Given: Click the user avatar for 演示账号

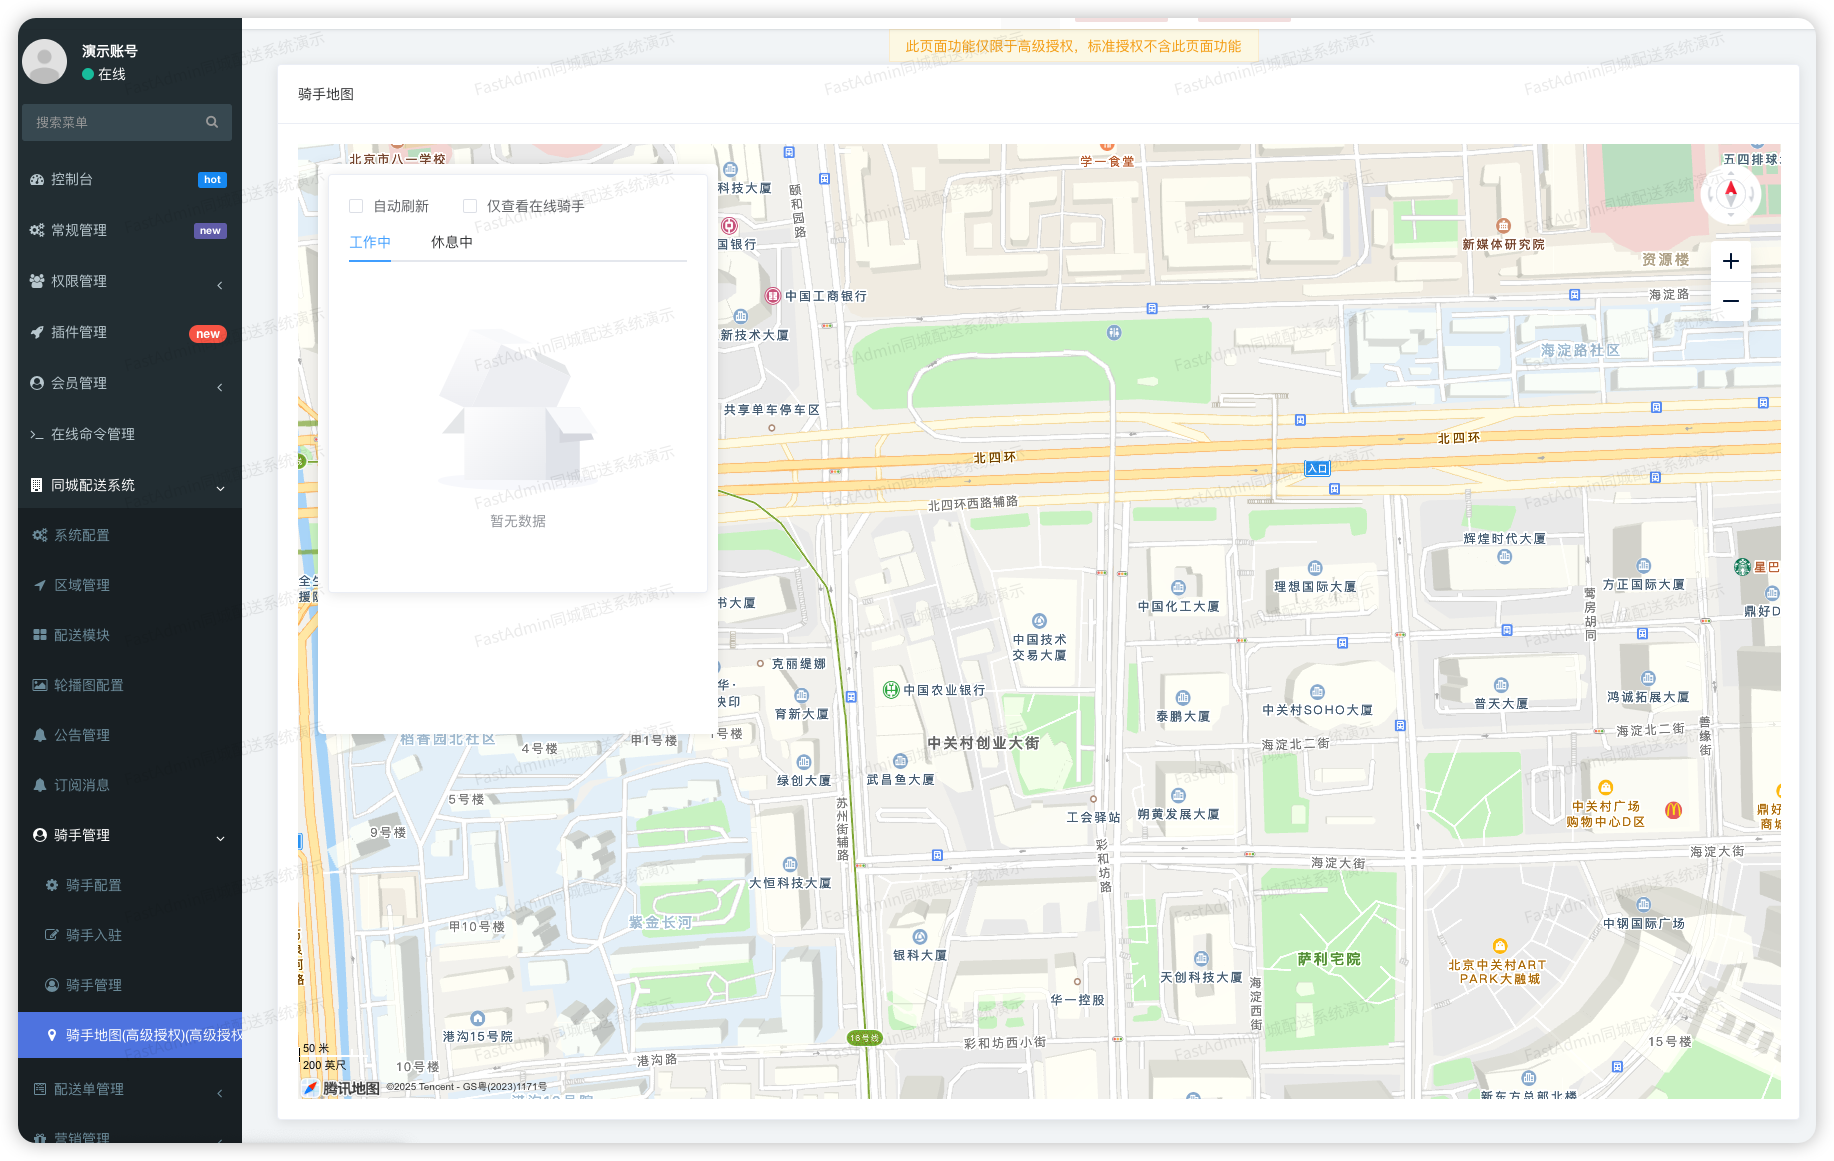Looking at the screenshot, I should (45, 62).
